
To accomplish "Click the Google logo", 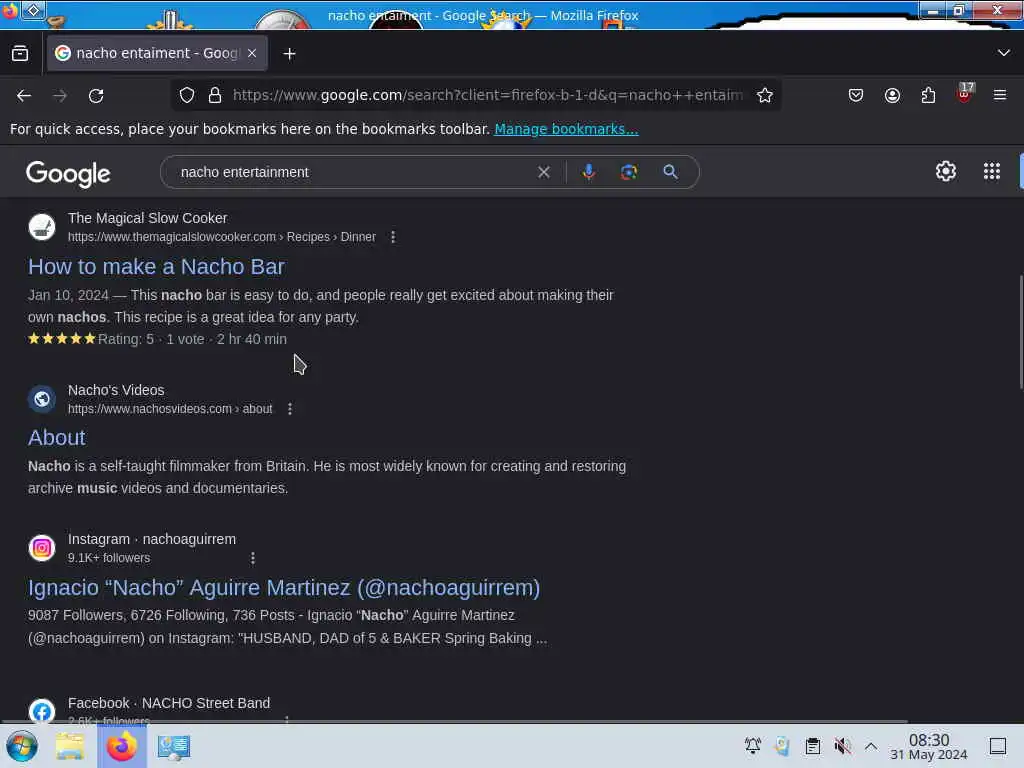I will coord(68,174).
